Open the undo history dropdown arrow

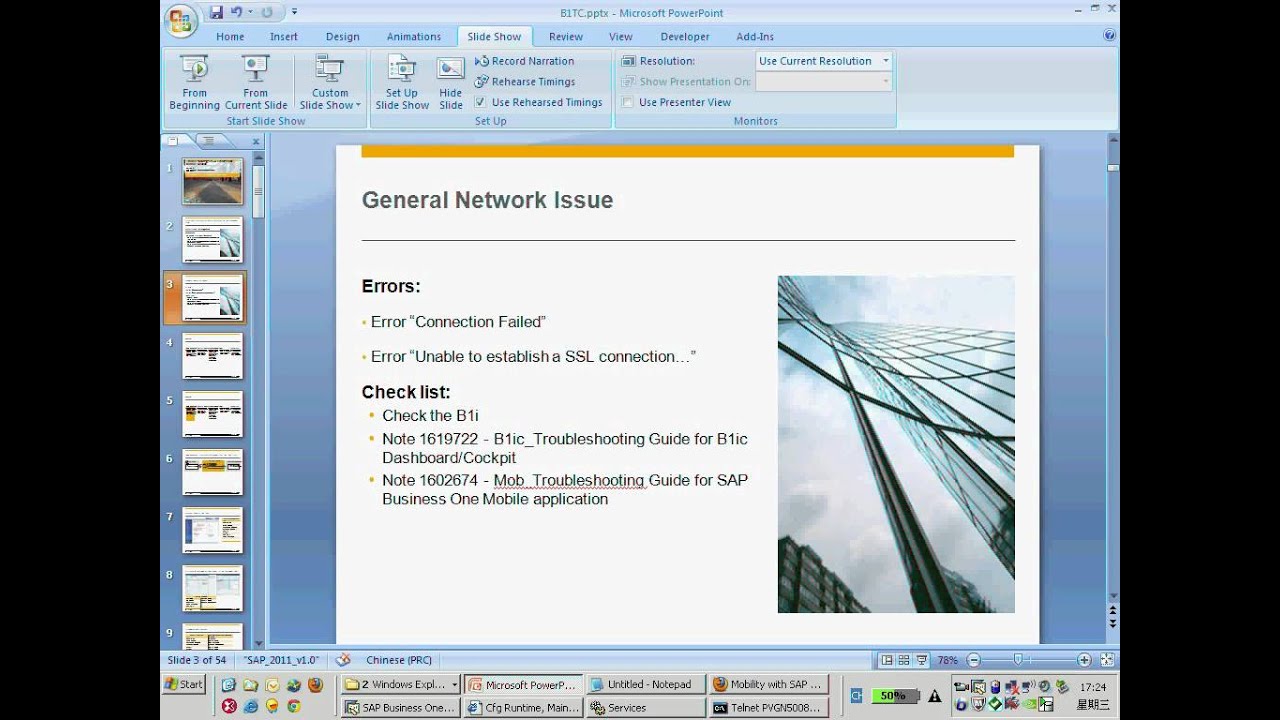250,12
